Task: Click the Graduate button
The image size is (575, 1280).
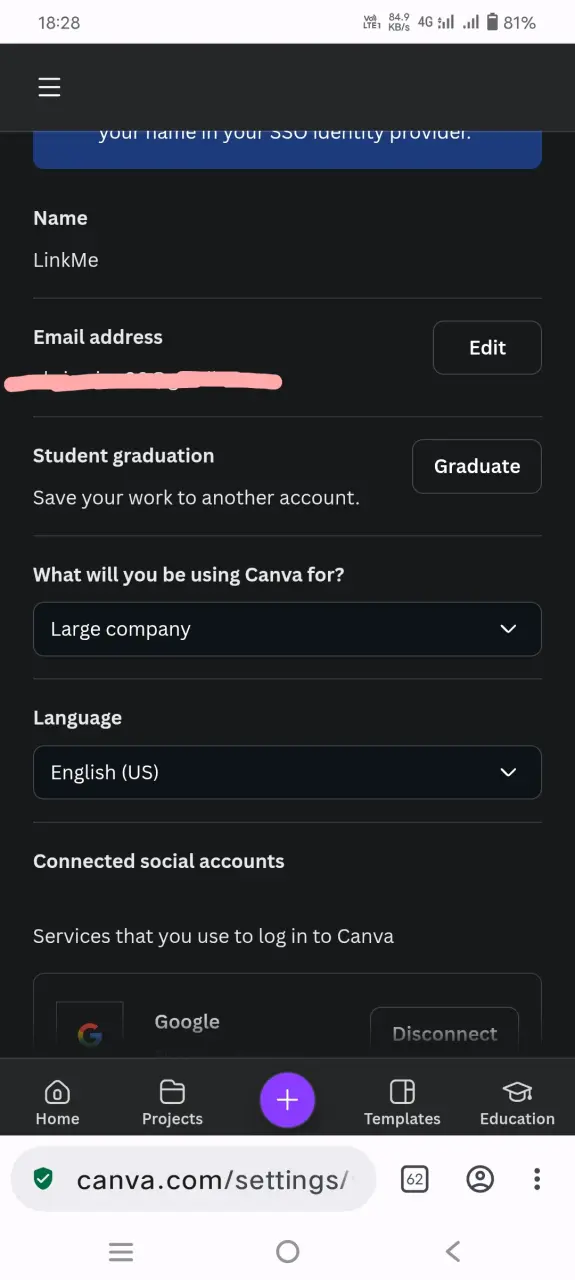Action: click(x=477, y=466)
